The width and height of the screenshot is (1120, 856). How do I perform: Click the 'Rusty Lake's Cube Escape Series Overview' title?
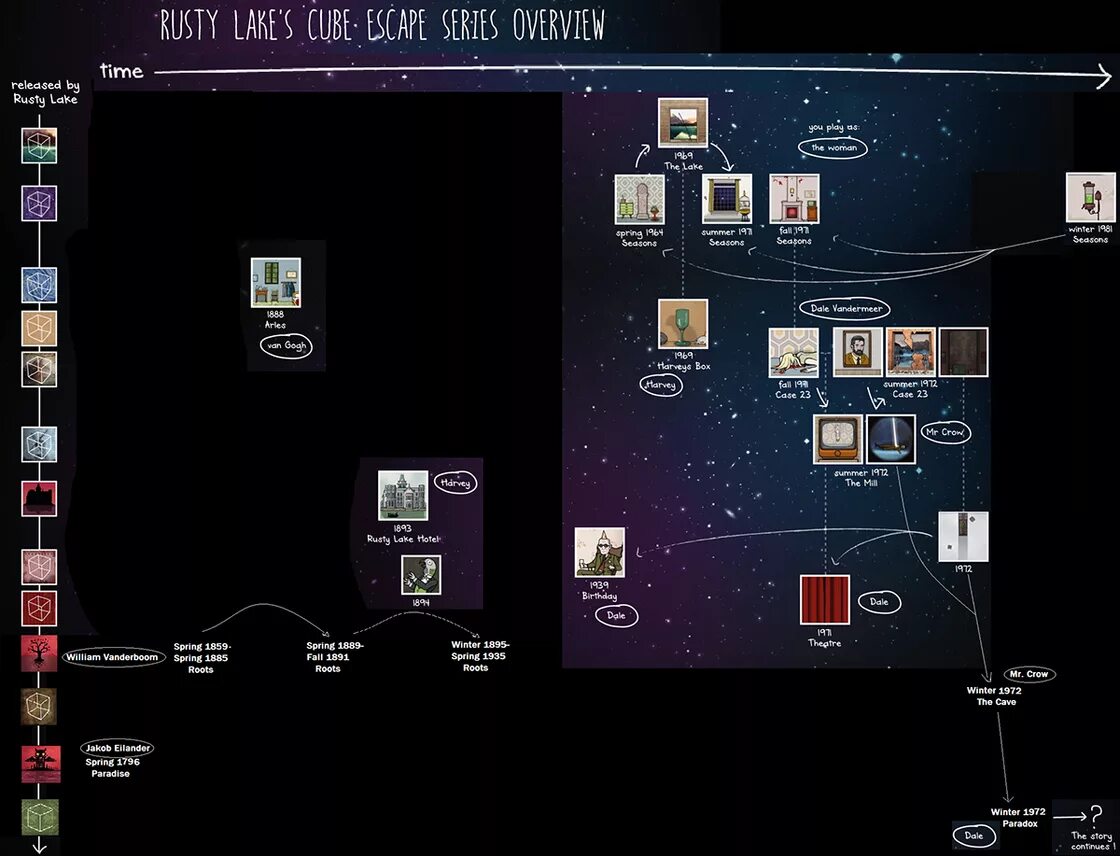[x=382, y=25]
